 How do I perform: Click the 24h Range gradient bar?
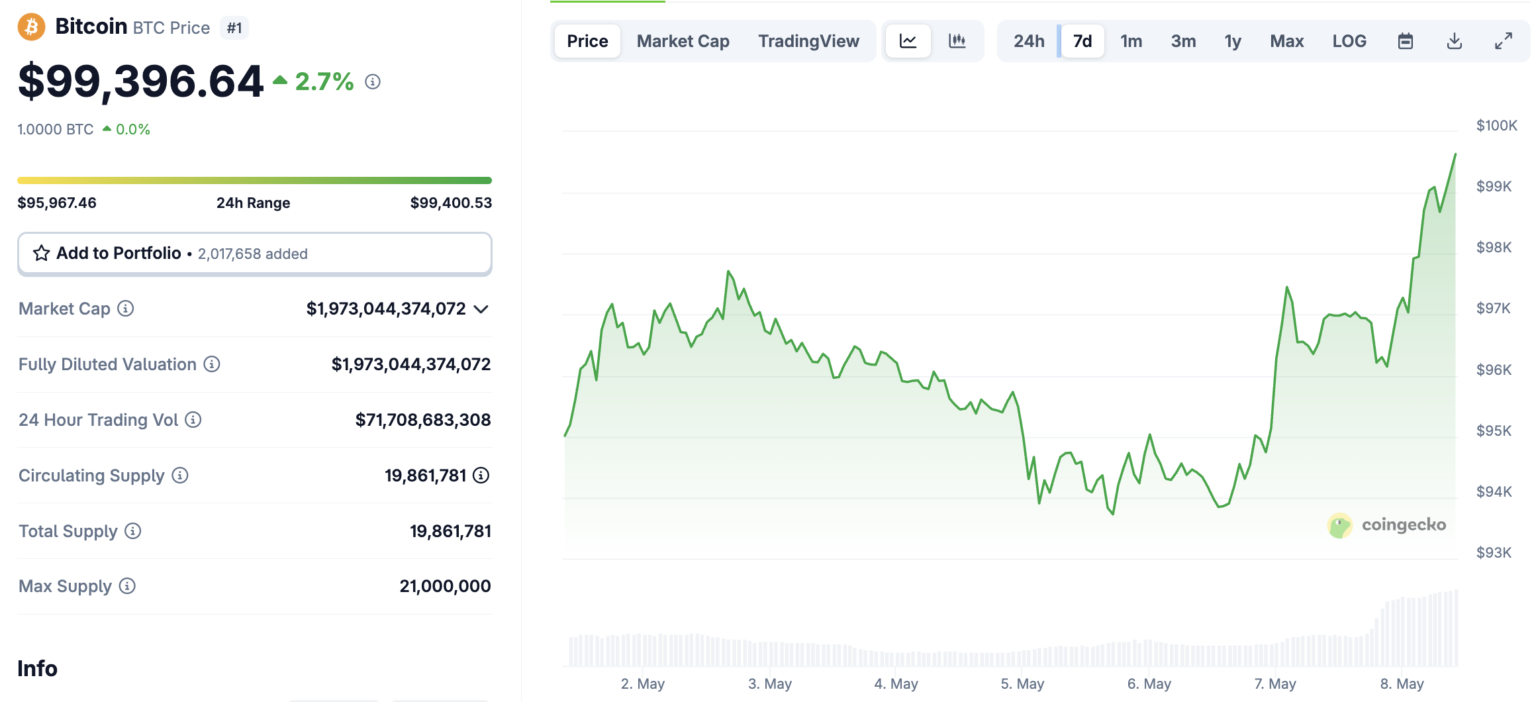click(x=254, y=180)
